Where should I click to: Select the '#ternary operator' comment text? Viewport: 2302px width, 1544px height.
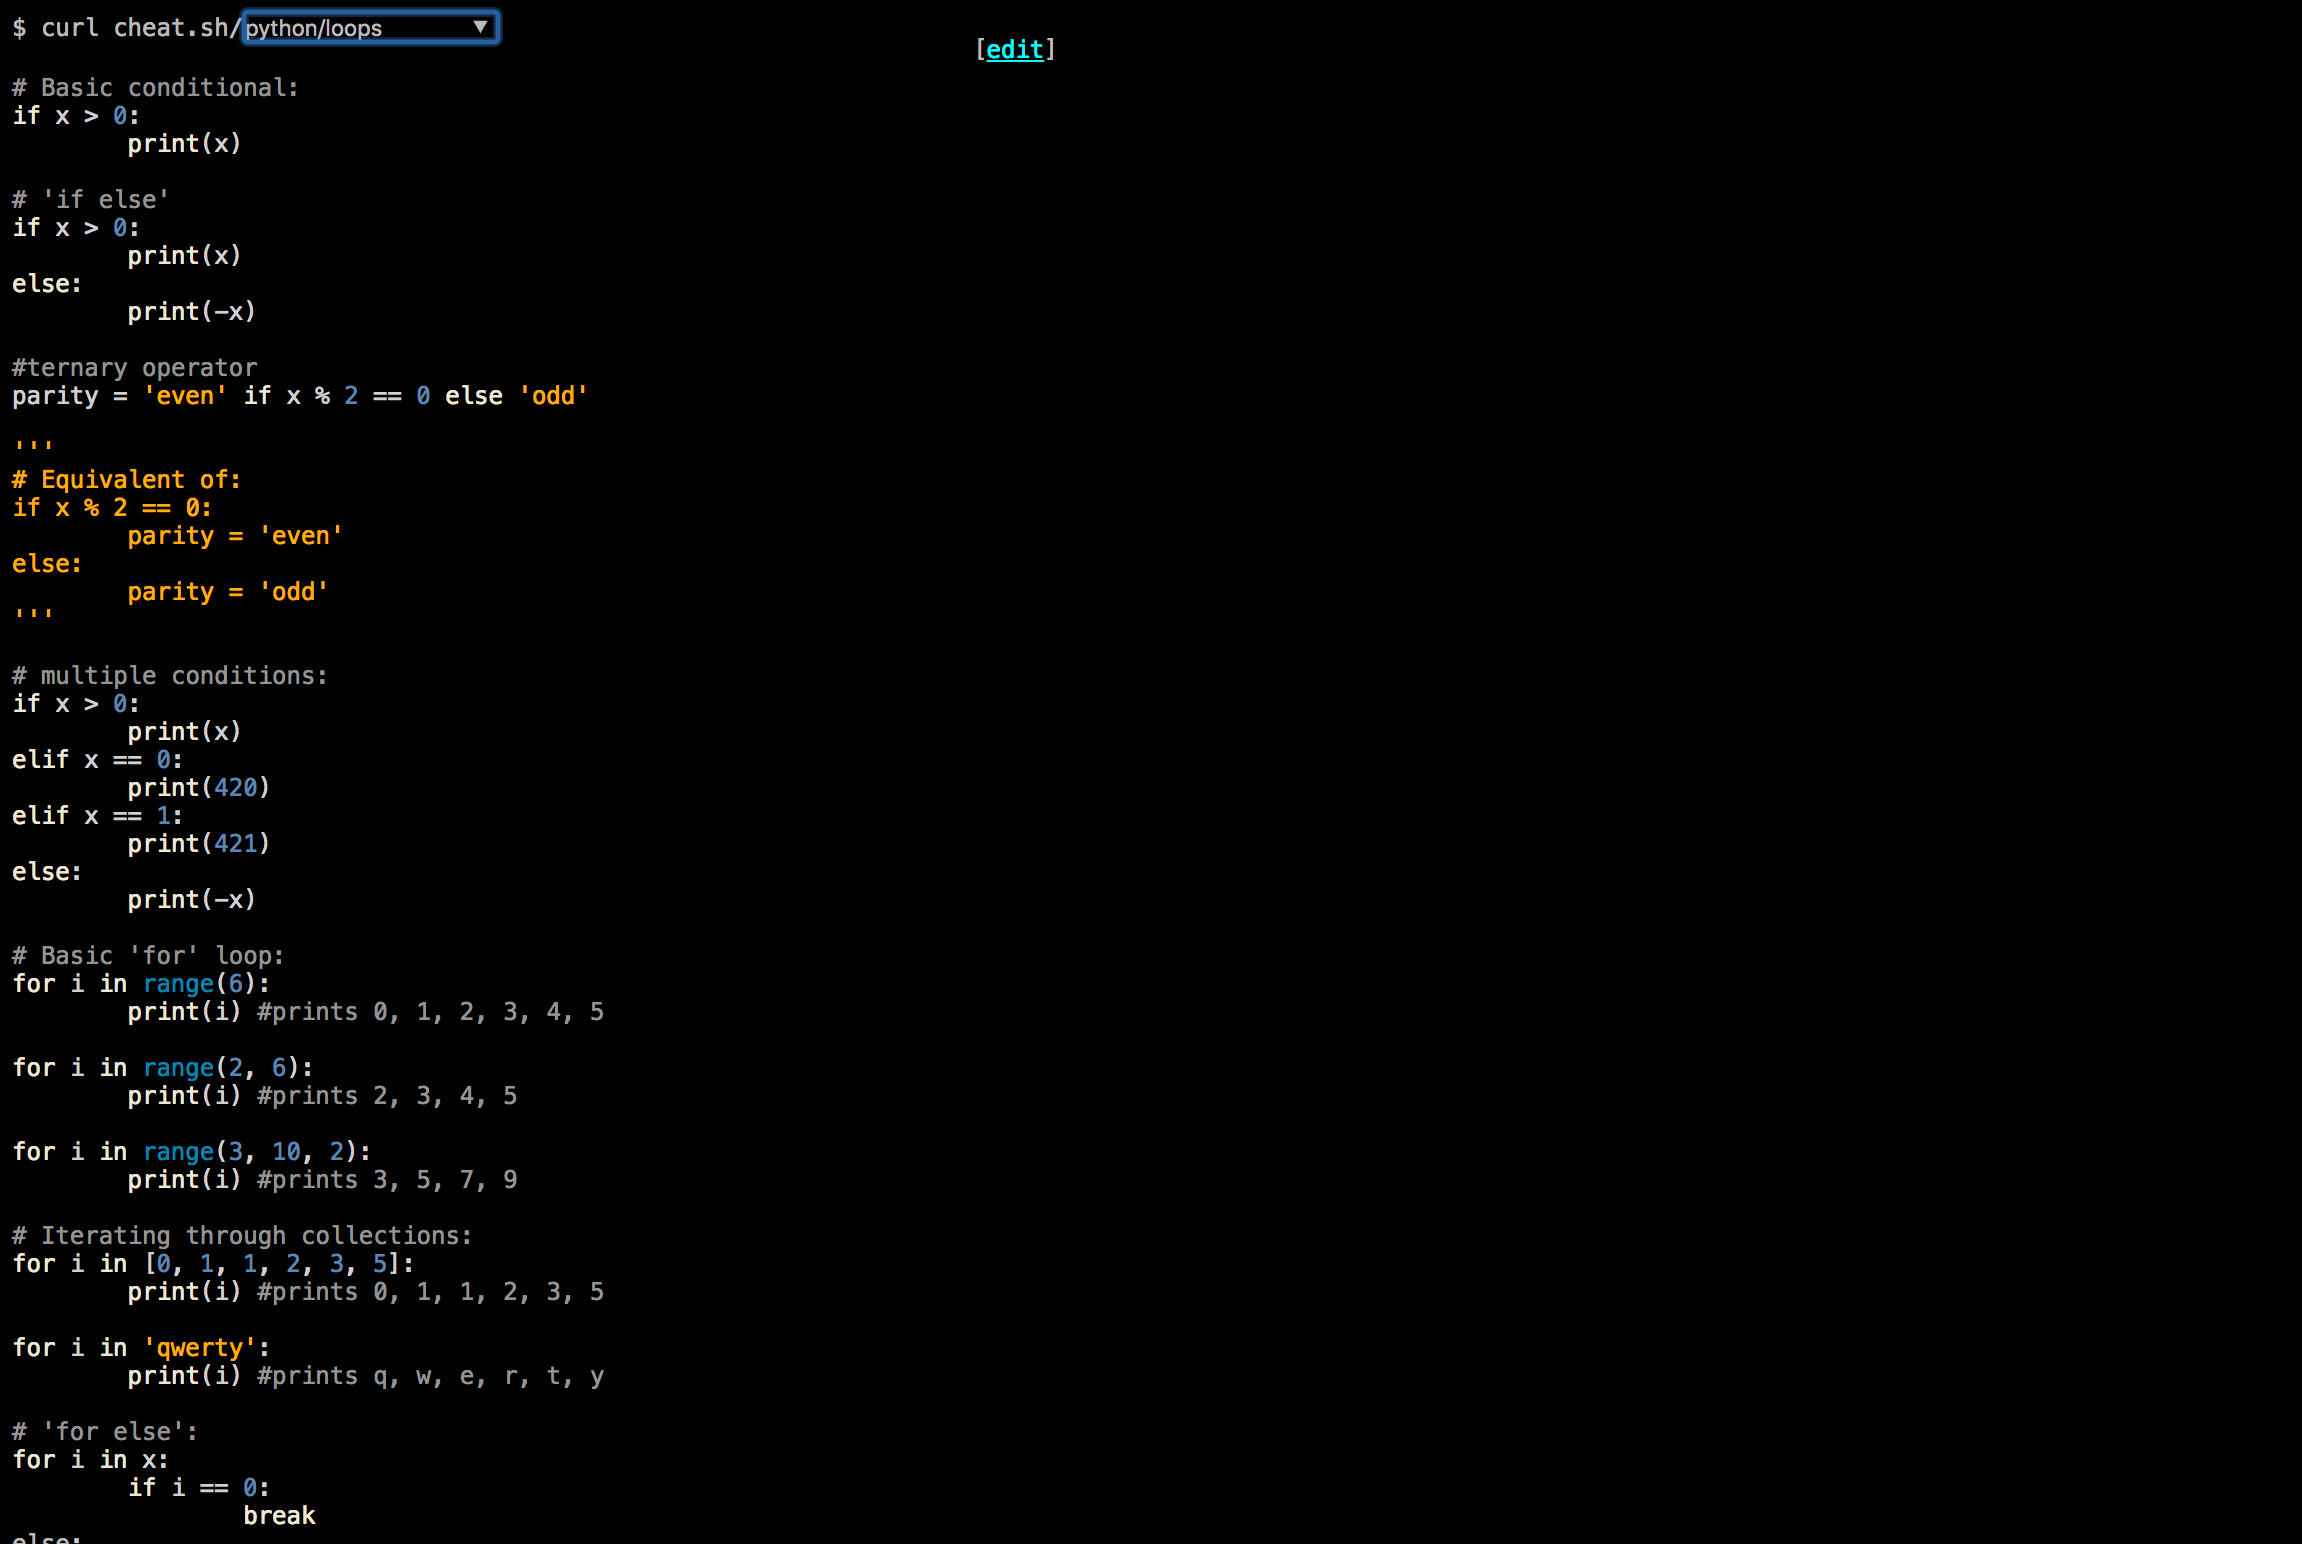pos(134,368)
